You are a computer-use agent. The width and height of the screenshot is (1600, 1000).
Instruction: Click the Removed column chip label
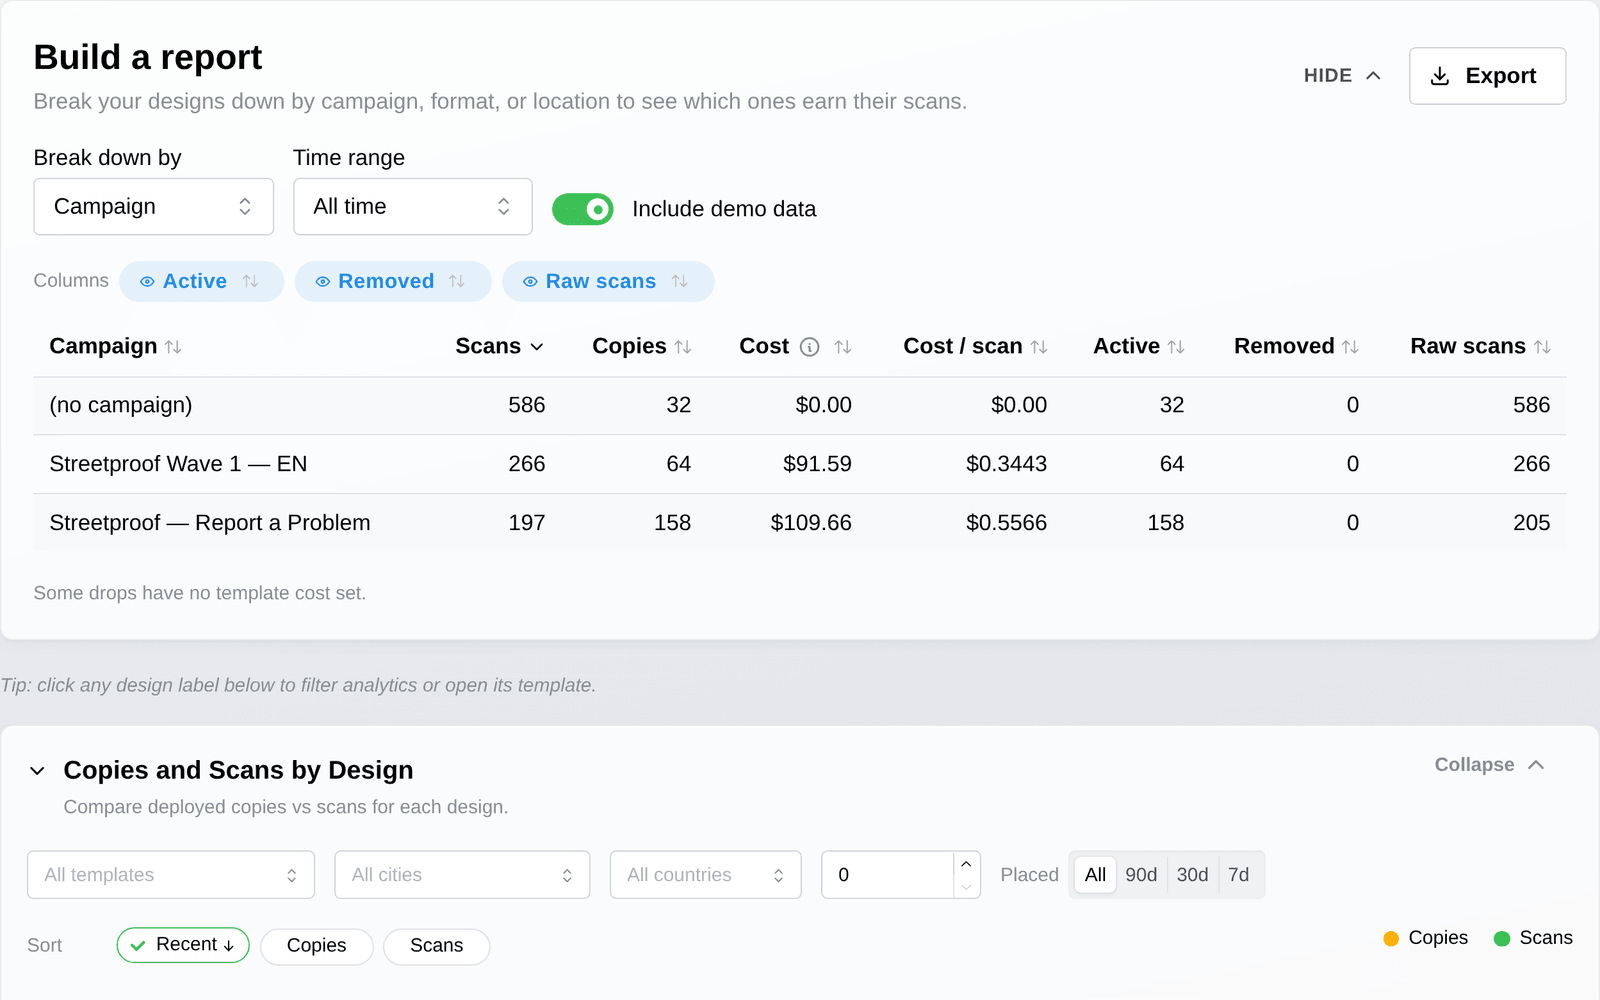click(x=386, y=282)
